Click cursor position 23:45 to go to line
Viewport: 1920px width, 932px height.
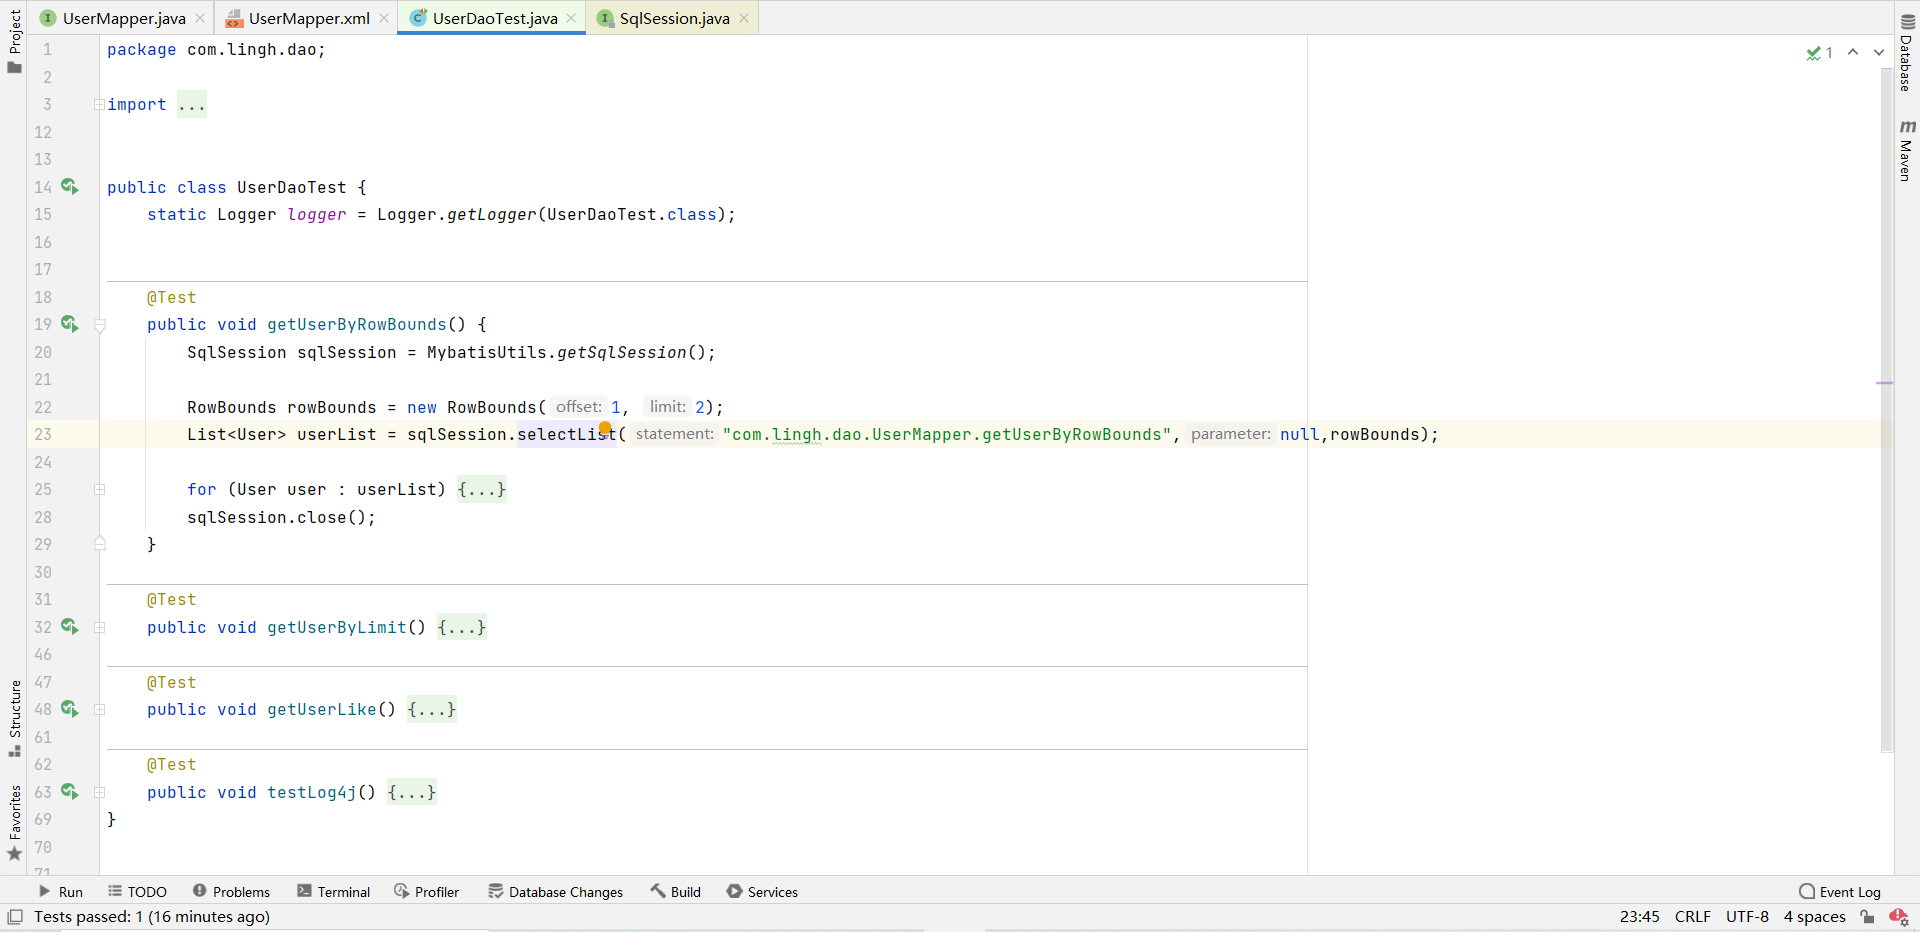point(1639,916)
